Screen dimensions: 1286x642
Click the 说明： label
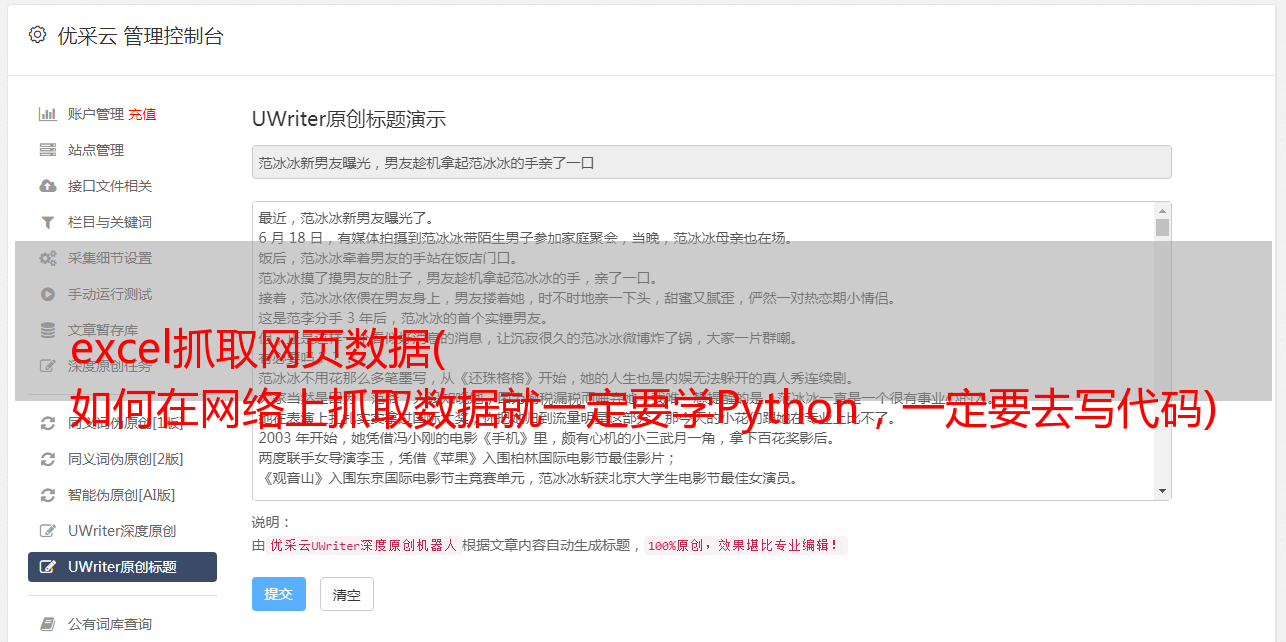point(272,522)
